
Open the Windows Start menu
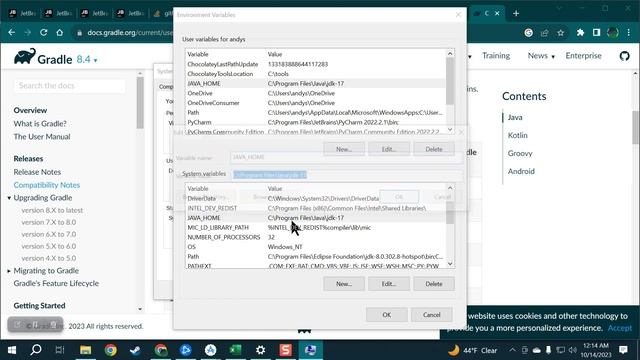(12, 350)
